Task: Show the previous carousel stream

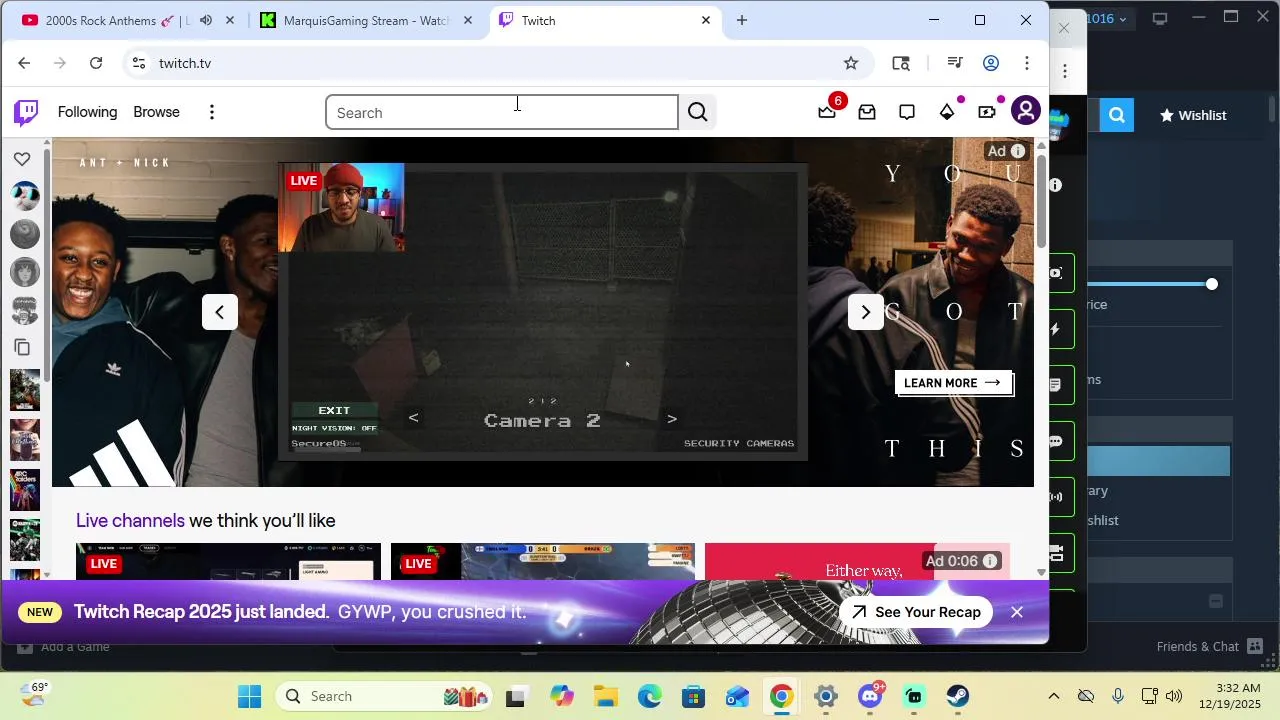Action: click(220, 312)
